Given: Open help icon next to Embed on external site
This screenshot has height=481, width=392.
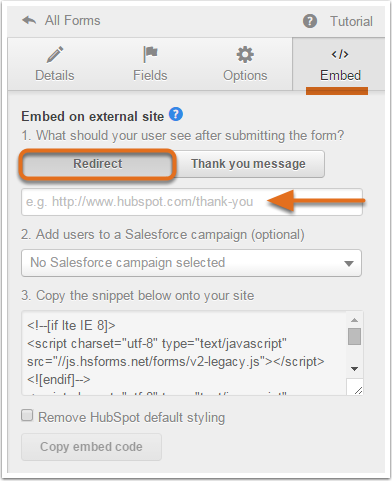Looking at the screenshot, I should pyautogui.click(x=176, y=114).
